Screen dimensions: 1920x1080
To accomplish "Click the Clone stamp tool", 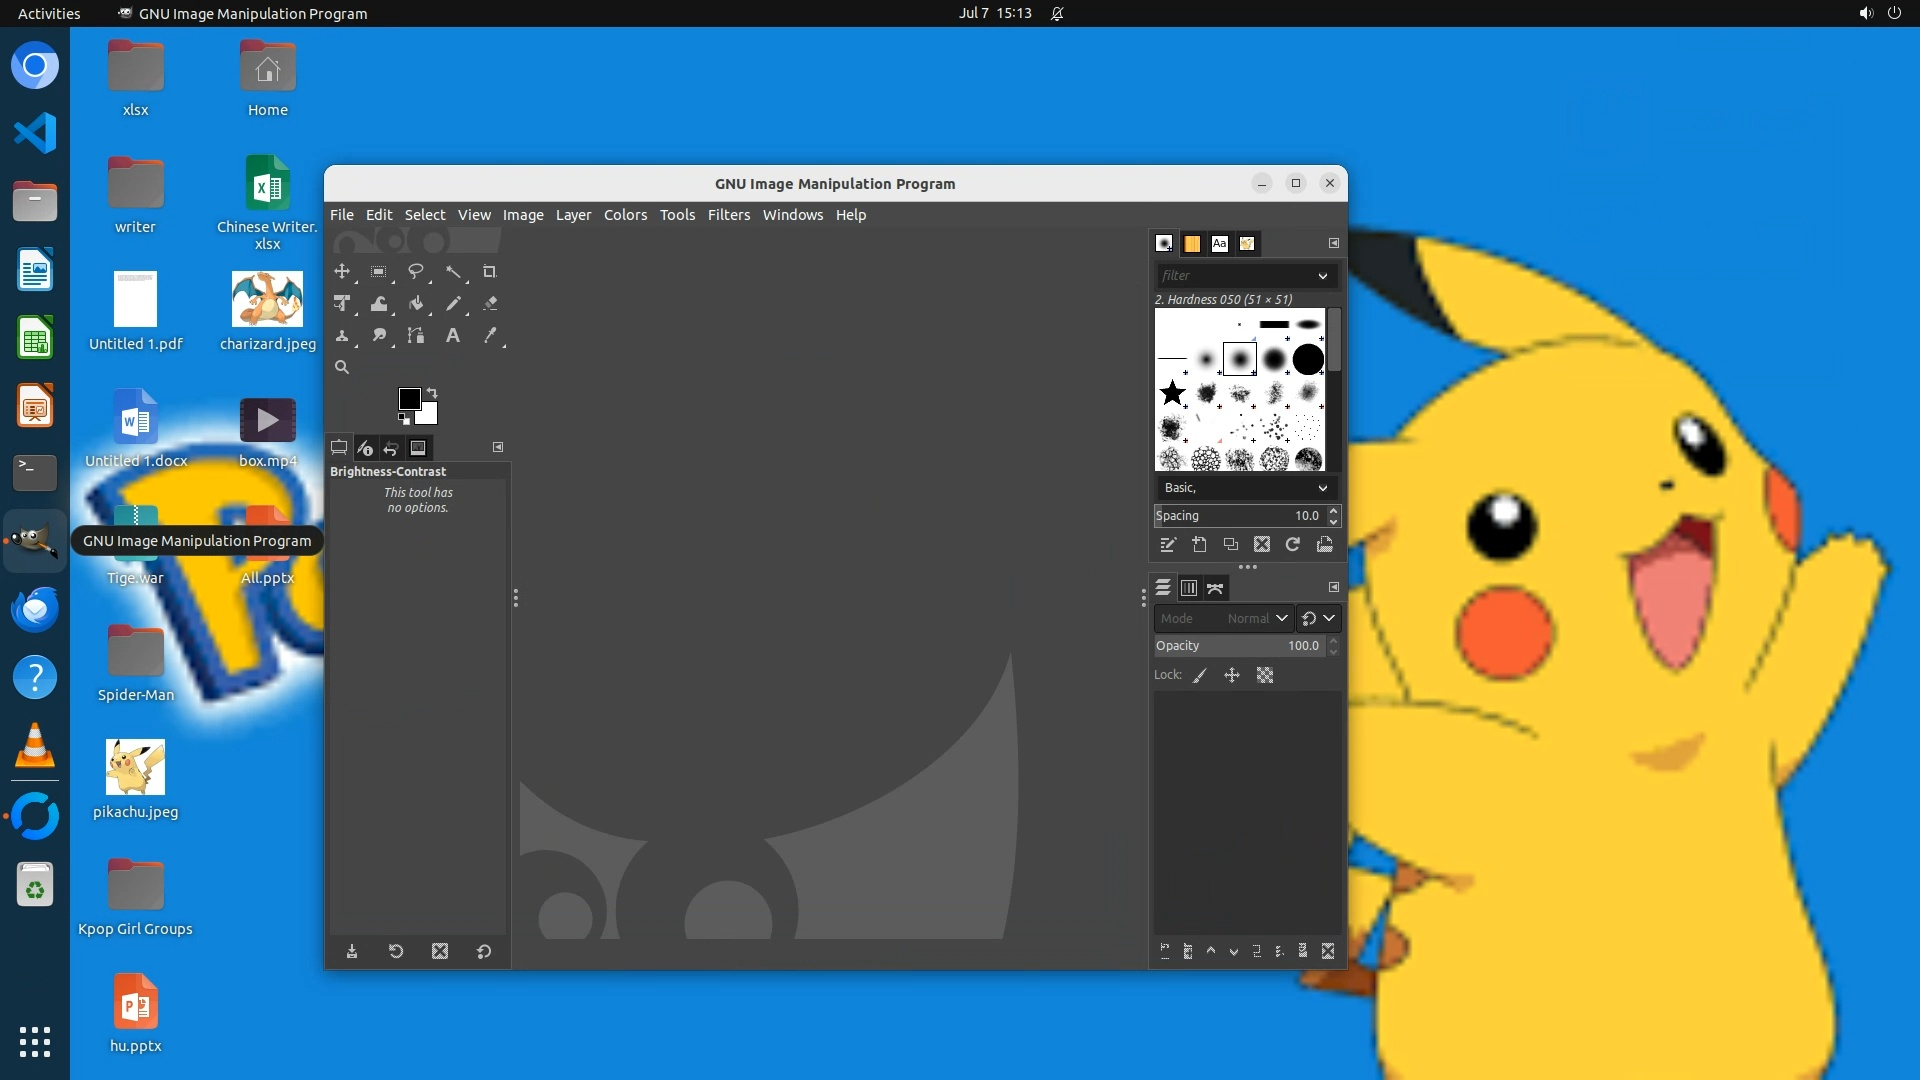I will click(x=342, y=336).
